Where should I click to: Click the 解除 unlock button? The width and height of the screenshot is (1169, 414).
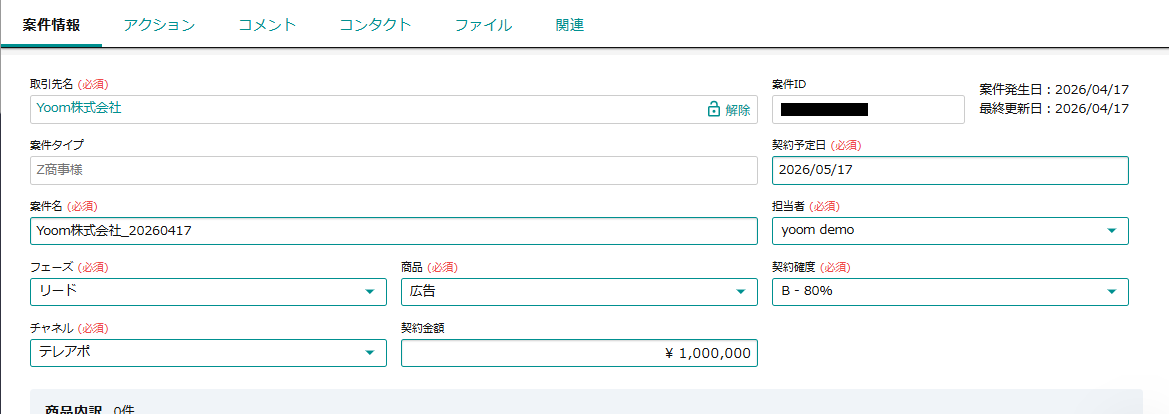point(737,110)
